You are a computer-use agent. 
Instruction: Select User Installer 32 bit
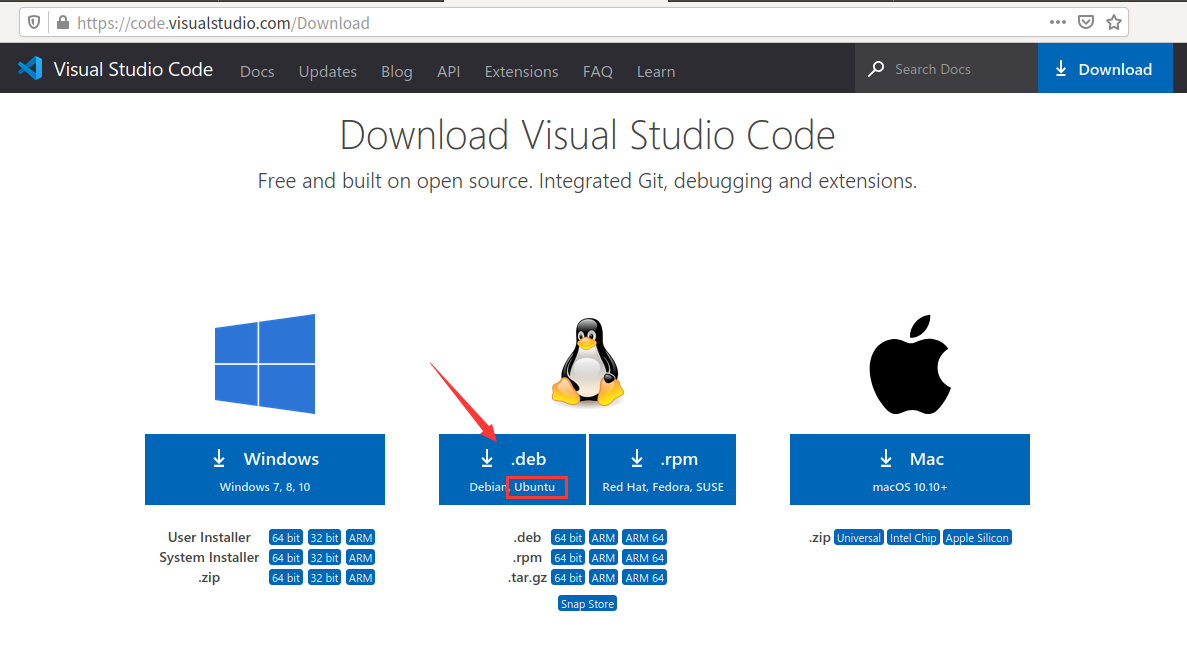click(324, 537)
